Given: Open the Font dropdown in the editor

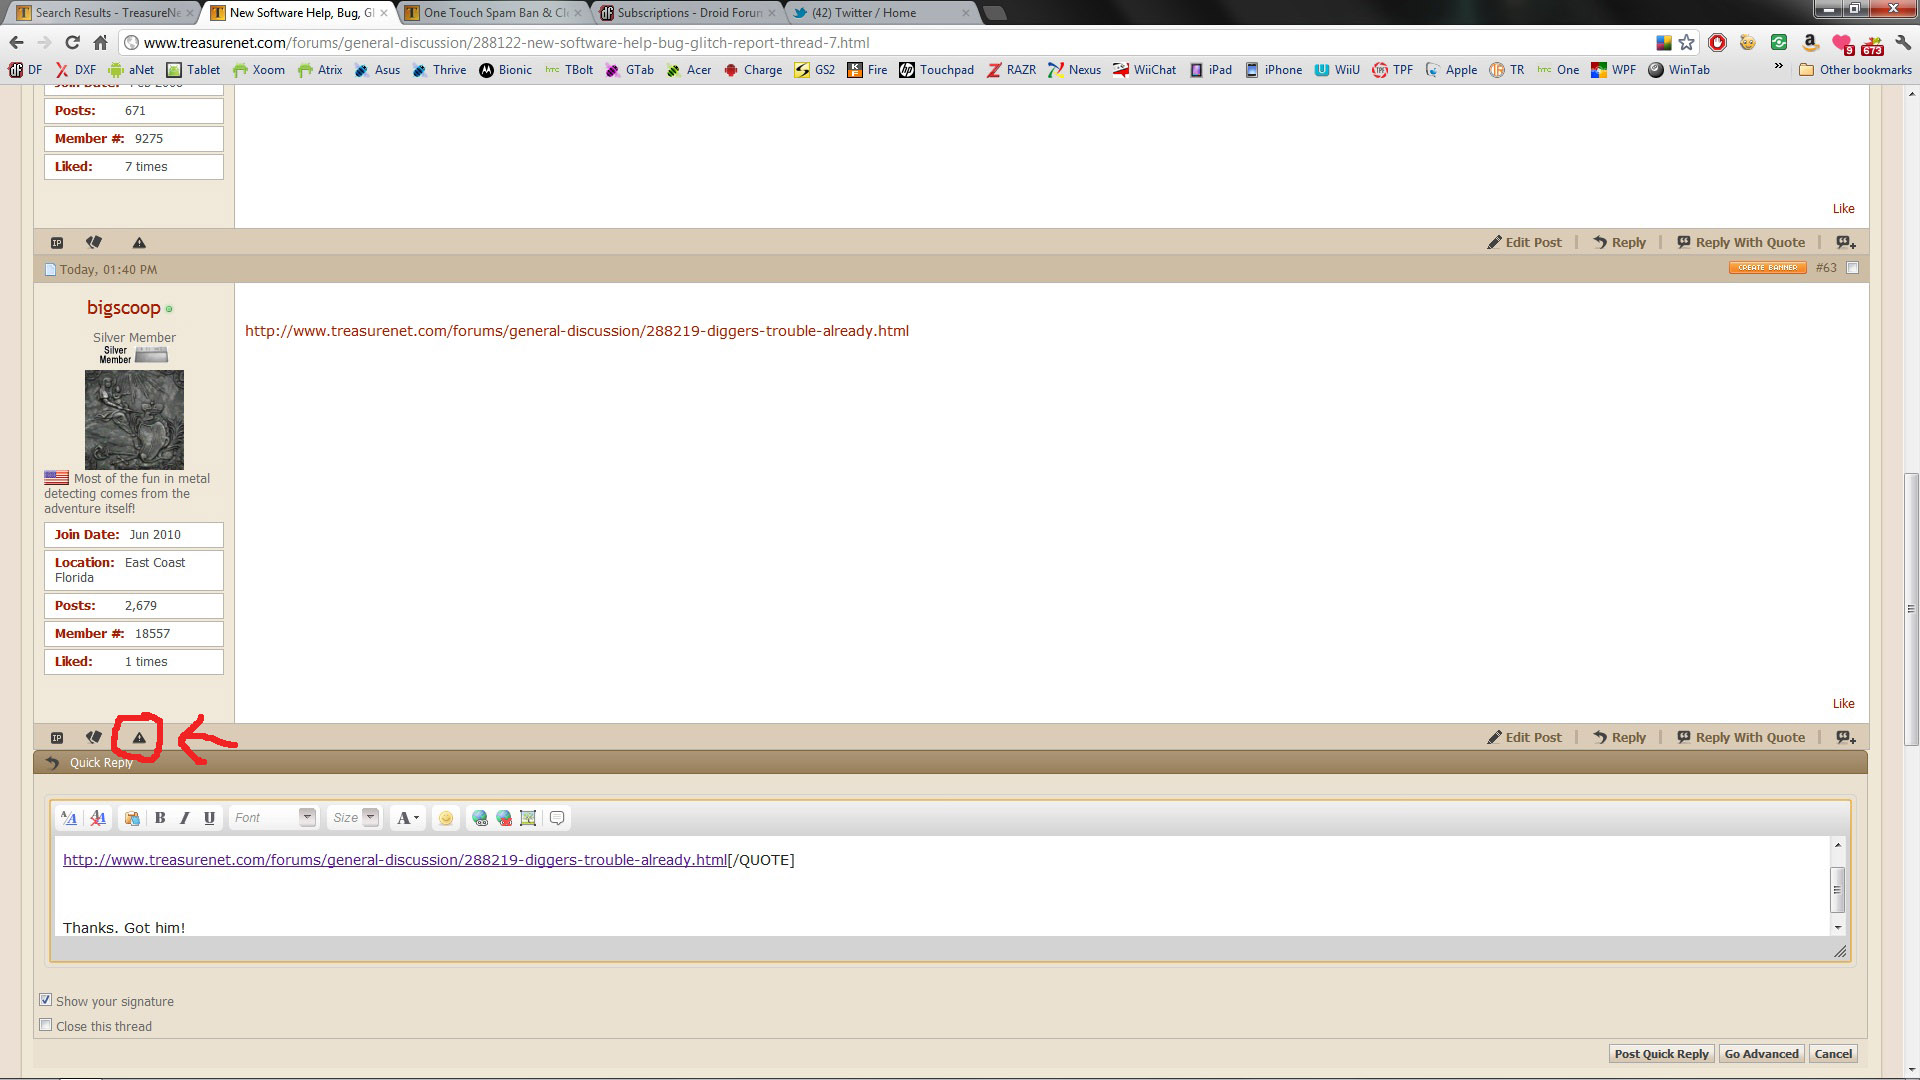Looking at the screenshot, I should click(x=273, y=818).
